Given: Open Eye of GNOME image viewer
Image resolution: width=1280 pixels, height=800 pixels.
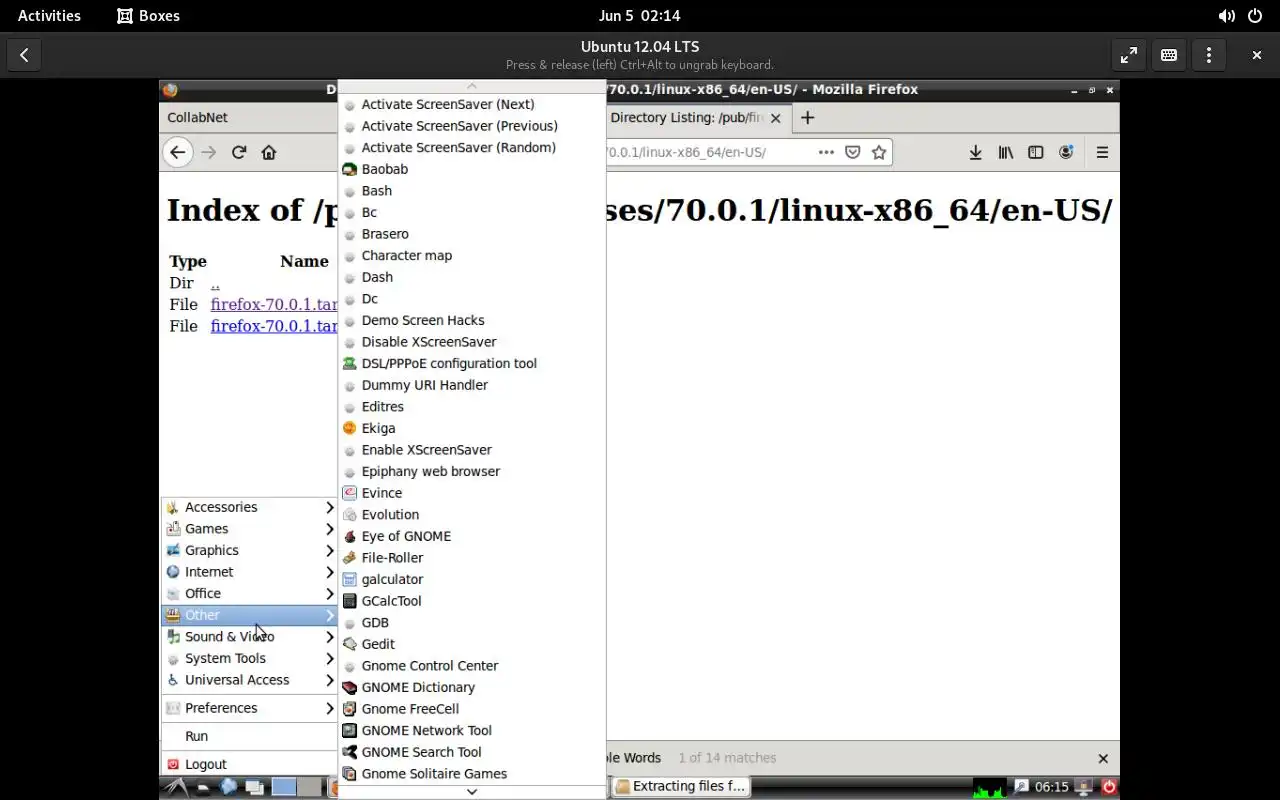Looking at the screenshot, I should pyautogui.click(x=471, y=536).
